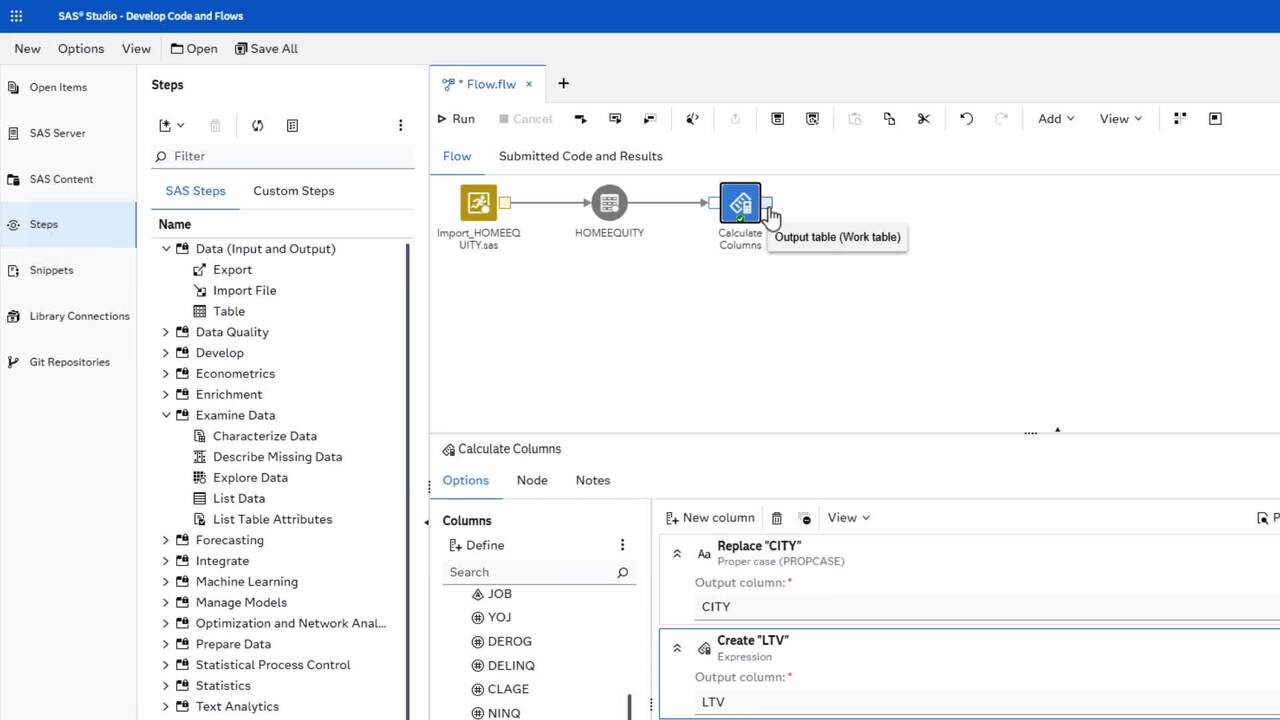Open the new step dropdown arrow
Screen dimensions: 1280x720
click(181, 126)
